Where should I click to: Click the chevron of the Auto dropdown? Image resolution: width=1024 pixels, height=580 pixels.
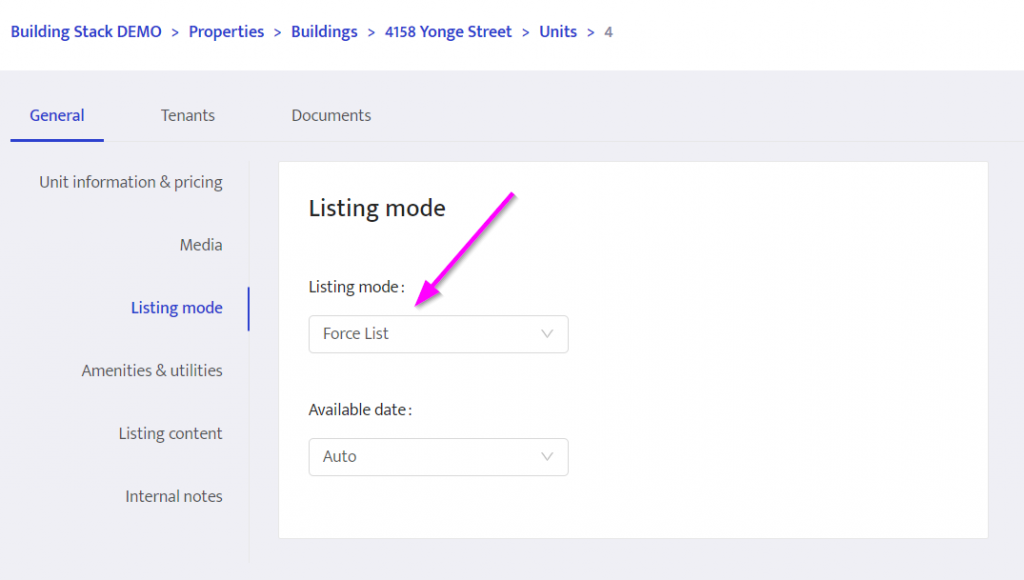pos(547,457)
